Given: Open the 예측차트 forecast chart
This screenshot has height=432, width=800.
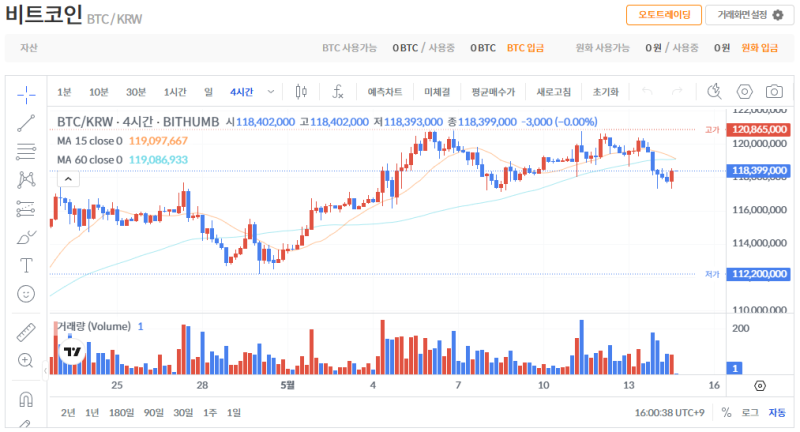Looking at the screenshot, I should click(x=385, y=92).
